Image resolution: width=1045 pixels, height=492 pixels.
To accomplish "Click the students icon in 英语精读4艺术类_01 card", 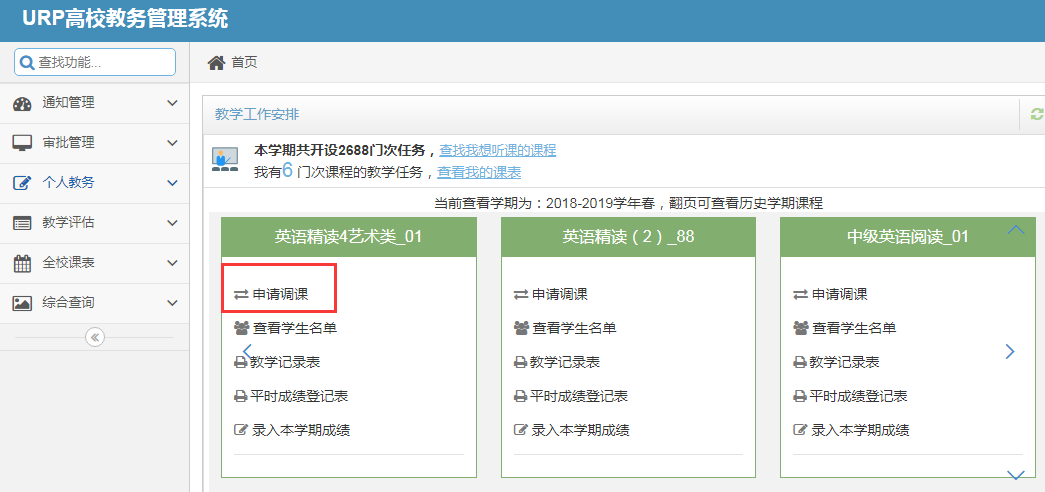I will tap(241, 328).
